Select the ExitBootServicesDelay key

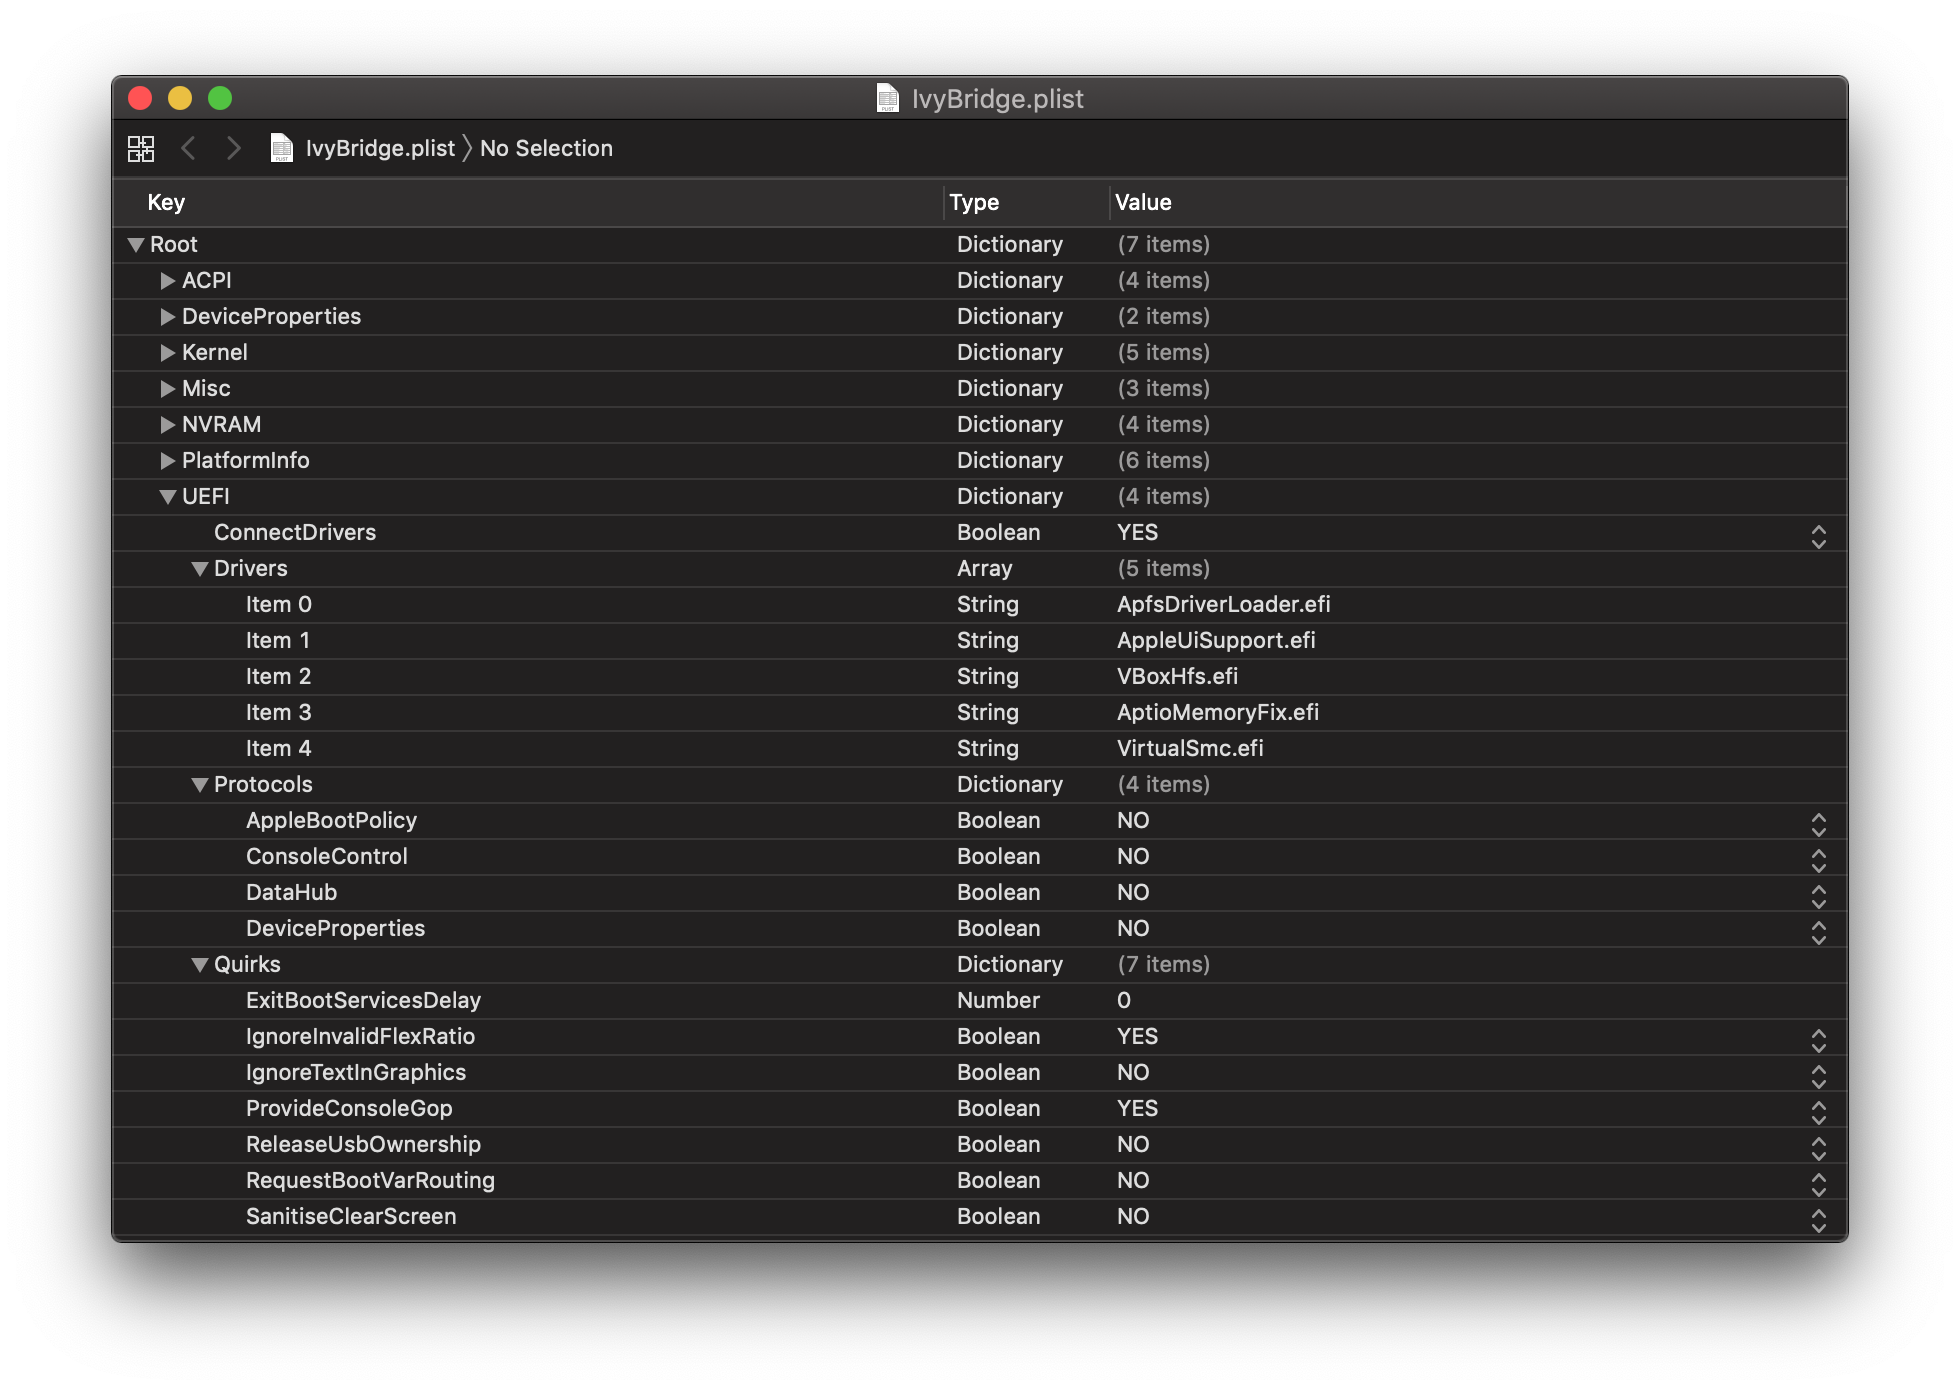363,1000
